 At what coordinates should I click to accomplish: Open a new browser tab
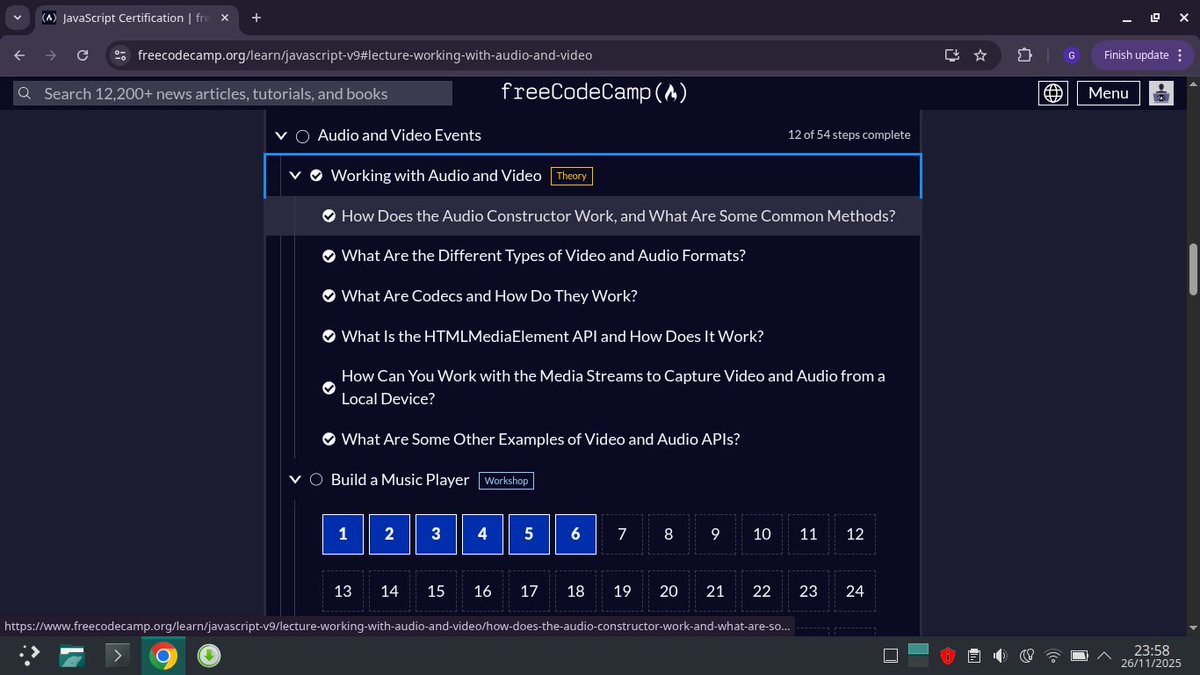[x=257, y=17]
